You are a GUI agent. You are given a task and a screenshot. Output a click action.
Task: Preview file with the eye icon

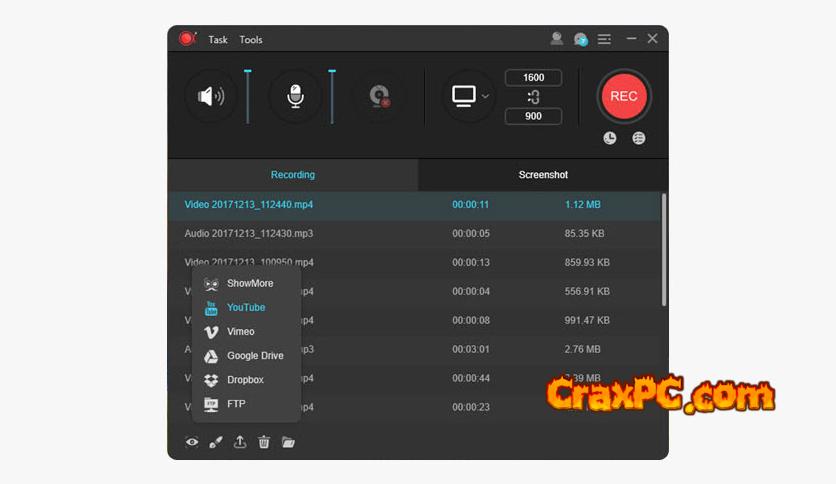coord(192,442)
